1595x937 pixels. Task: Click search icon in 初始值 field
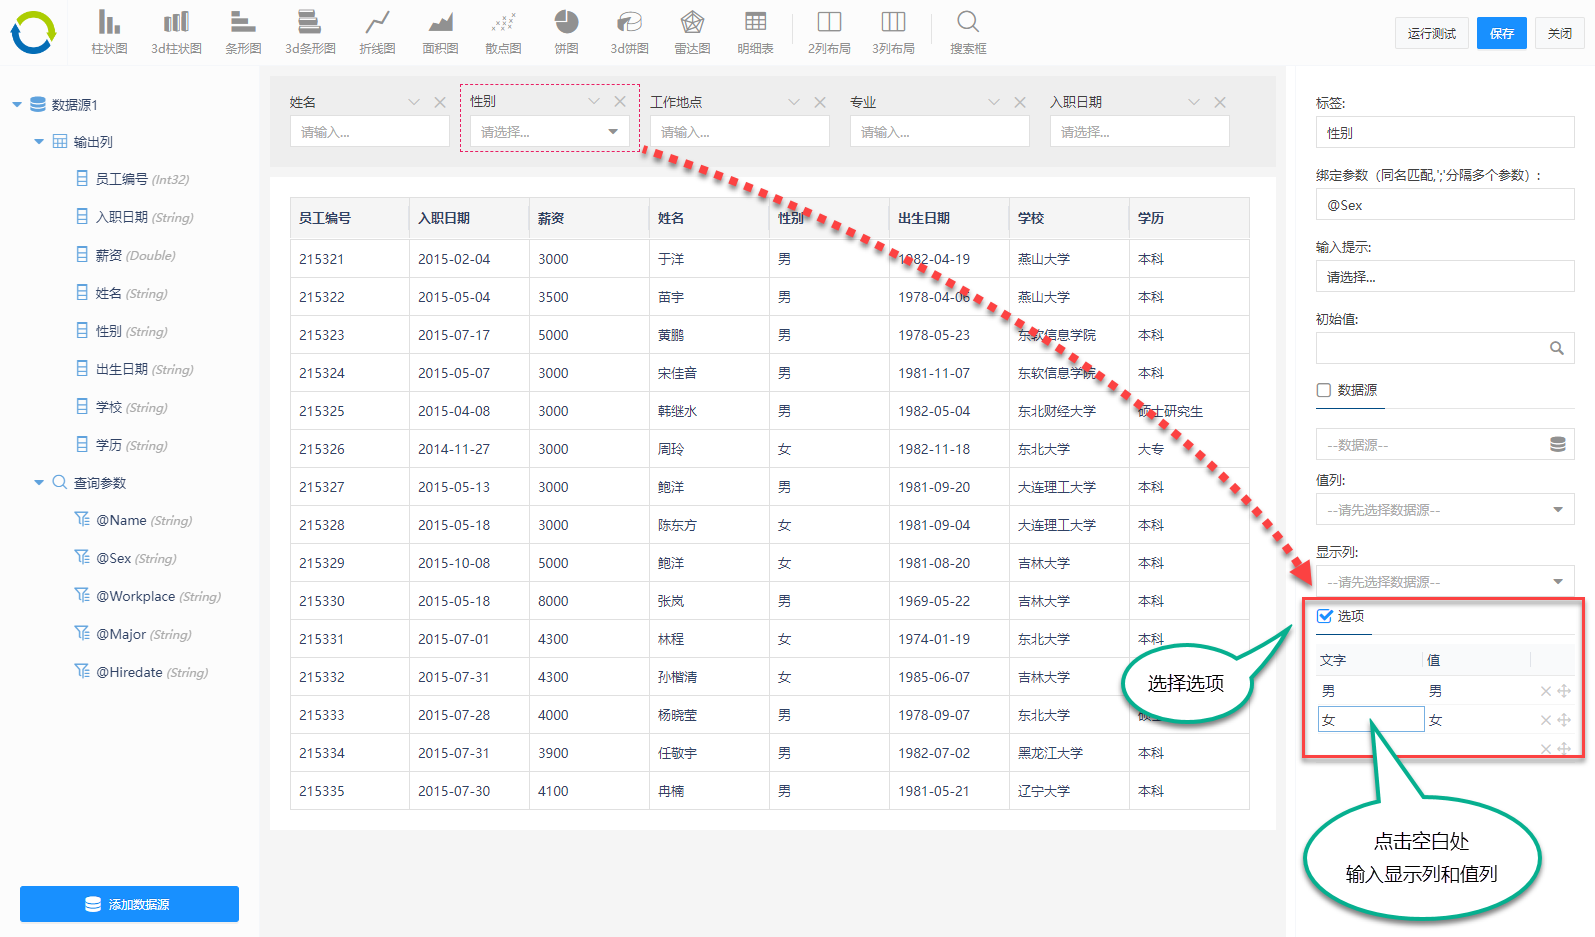pos(1557,348)
